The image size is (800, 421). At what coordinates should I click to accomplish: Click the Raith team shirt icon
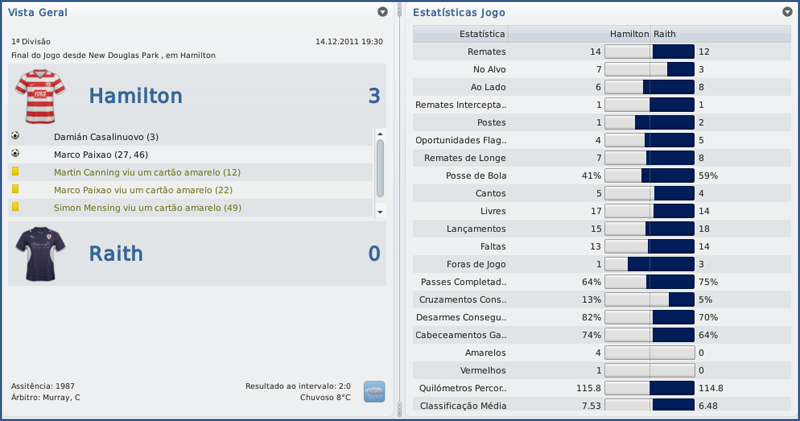tap(40, 253)
